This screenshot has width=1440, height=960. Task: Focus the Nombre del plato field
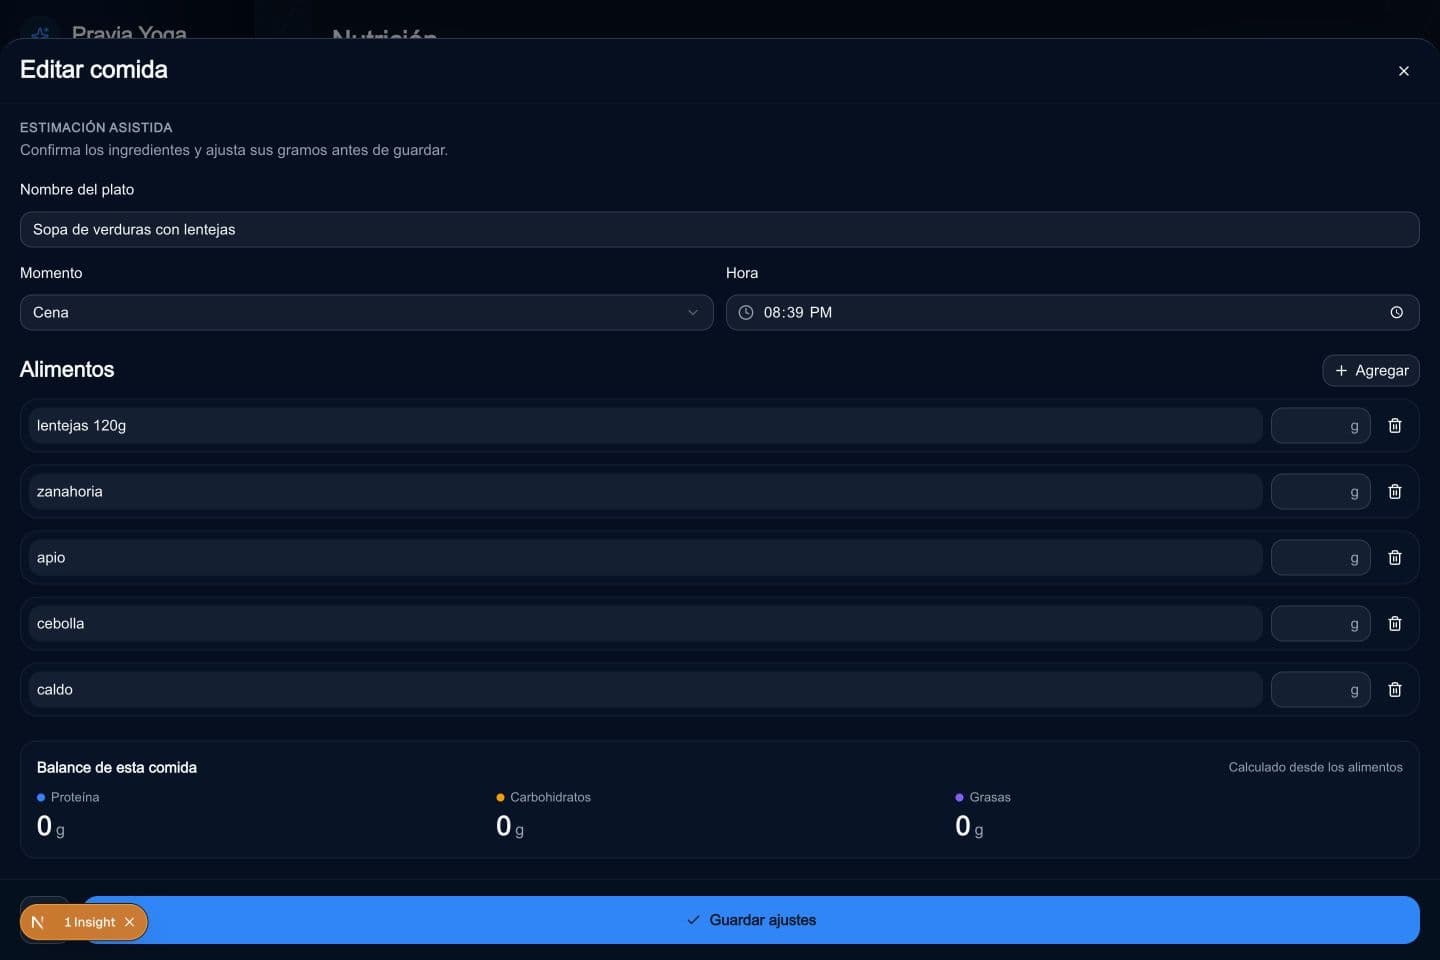[x=719, y=230]
